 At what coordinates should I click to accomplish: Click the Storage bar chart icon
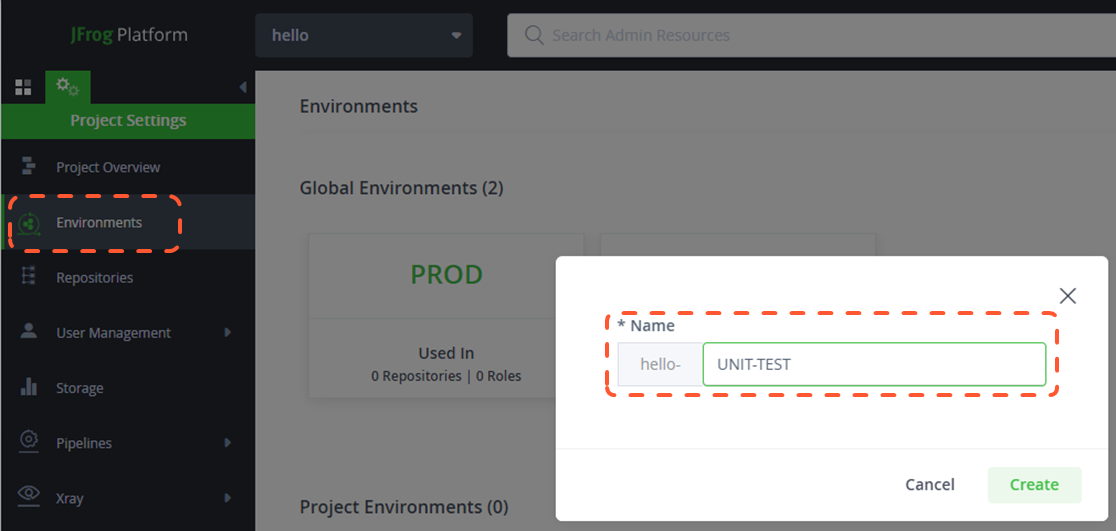[x=29, y=387]
